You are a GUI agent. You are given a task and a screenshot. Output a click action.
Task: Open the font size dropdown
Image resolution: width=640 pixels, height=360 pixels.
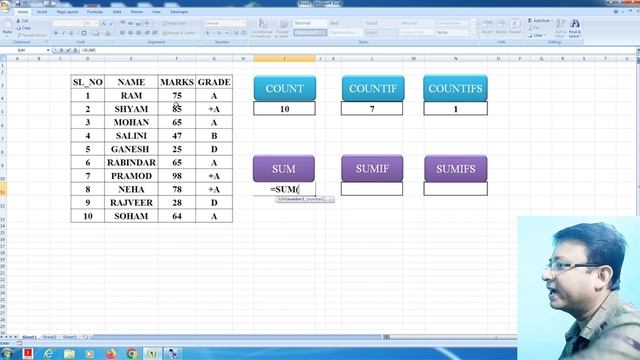pyautogui.click(x=96, y=23)
